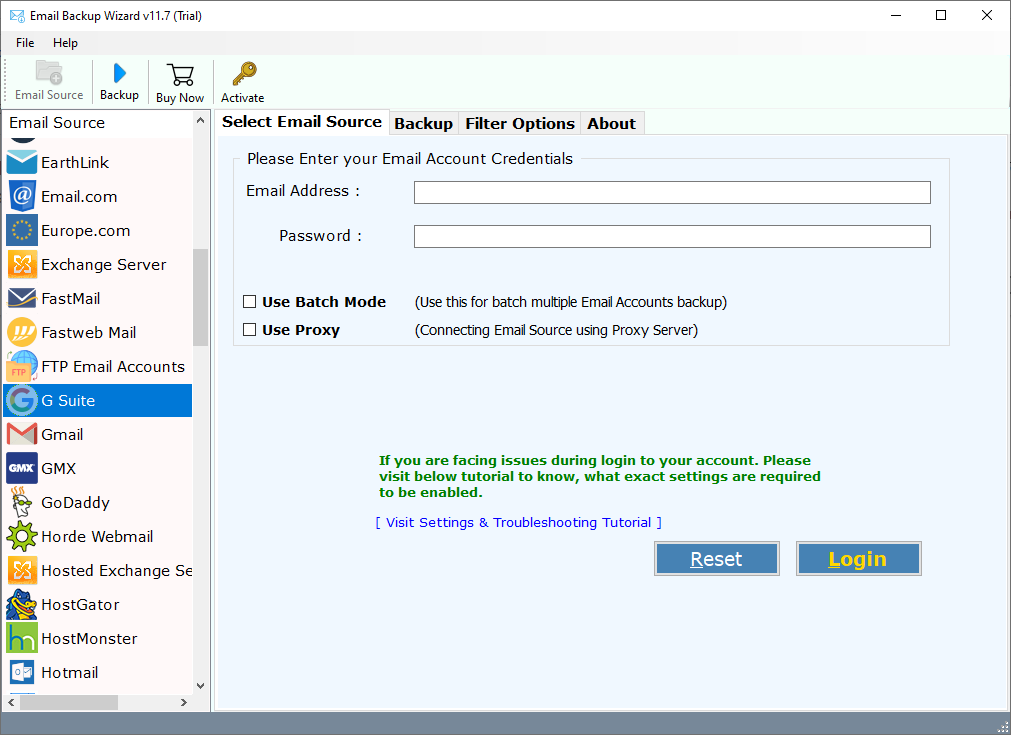Screen dimensions: 1011x735
Task: Select Email.com from the list
Action: tap(98, 197)
